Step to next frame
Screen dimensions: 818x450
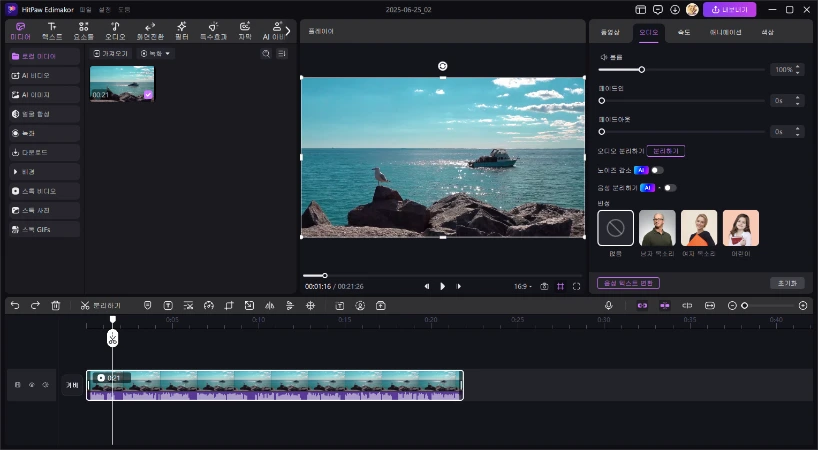coord(459,286)
